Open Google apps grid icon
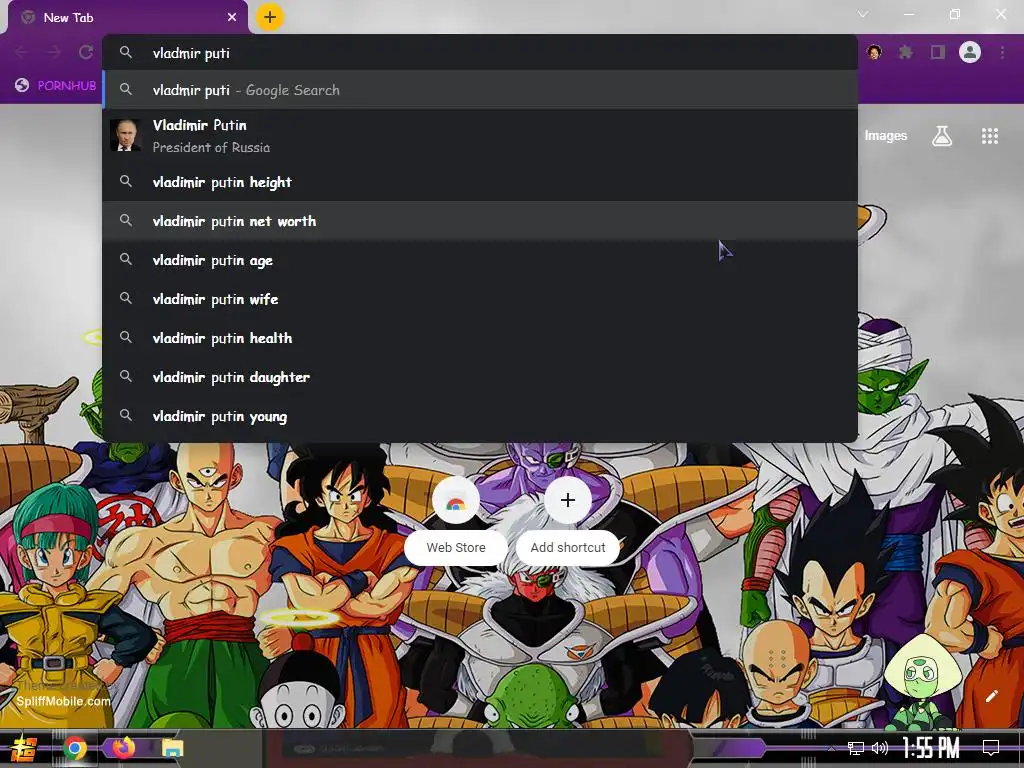This screenshot has width=1024, height=768. pos(990,136)
